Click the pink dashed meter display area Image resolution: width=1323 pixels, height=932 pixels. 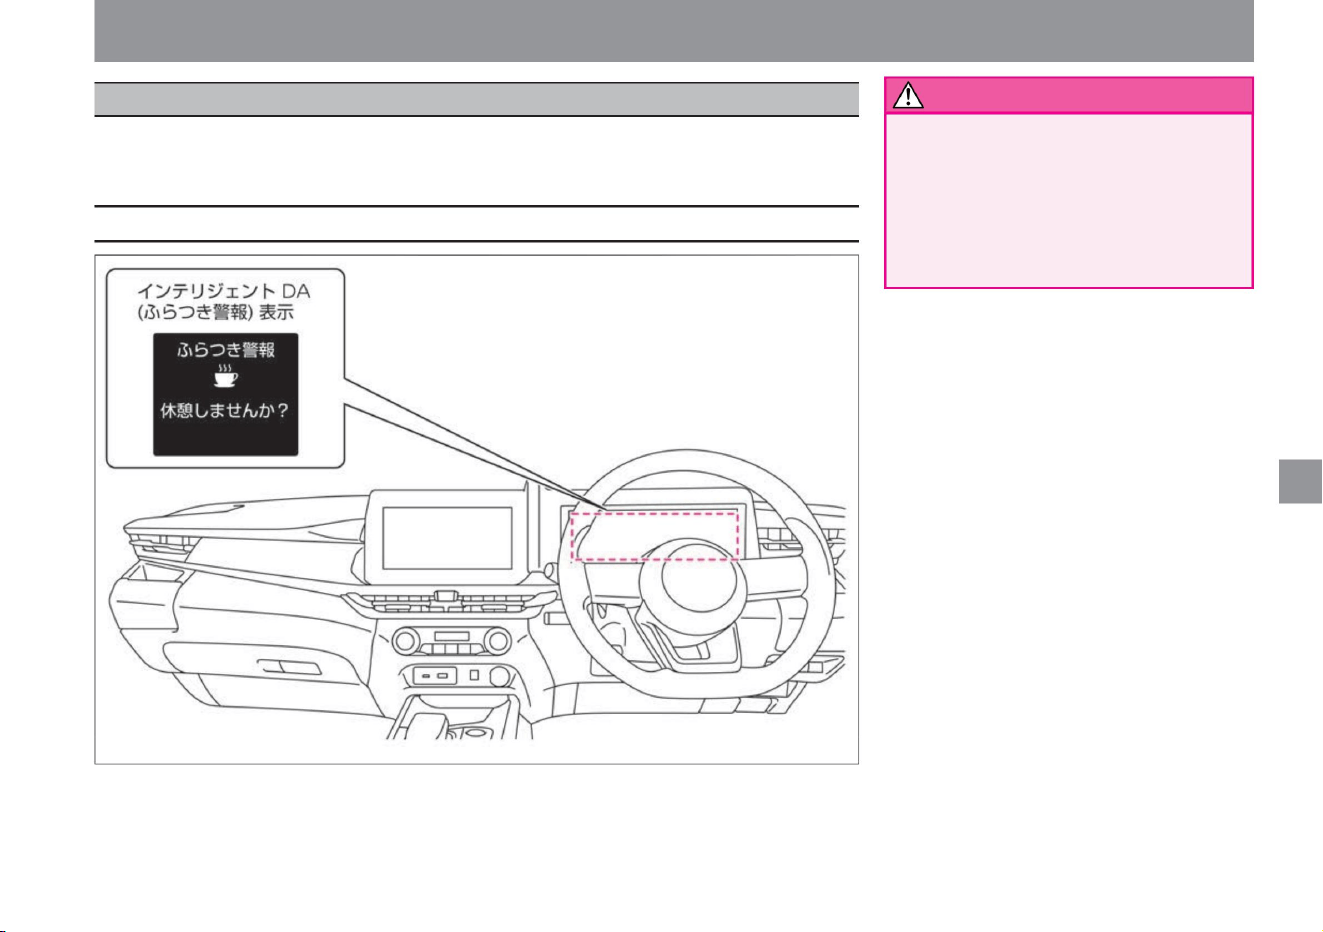coord(654,535)
